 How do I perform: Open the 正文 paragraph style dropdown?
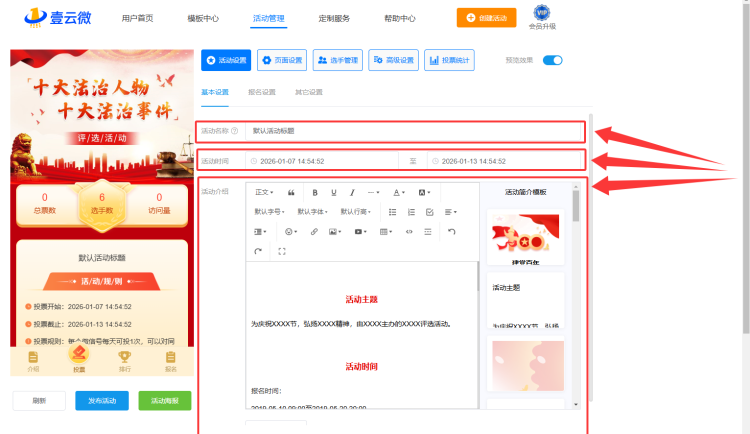coord(264,192)
